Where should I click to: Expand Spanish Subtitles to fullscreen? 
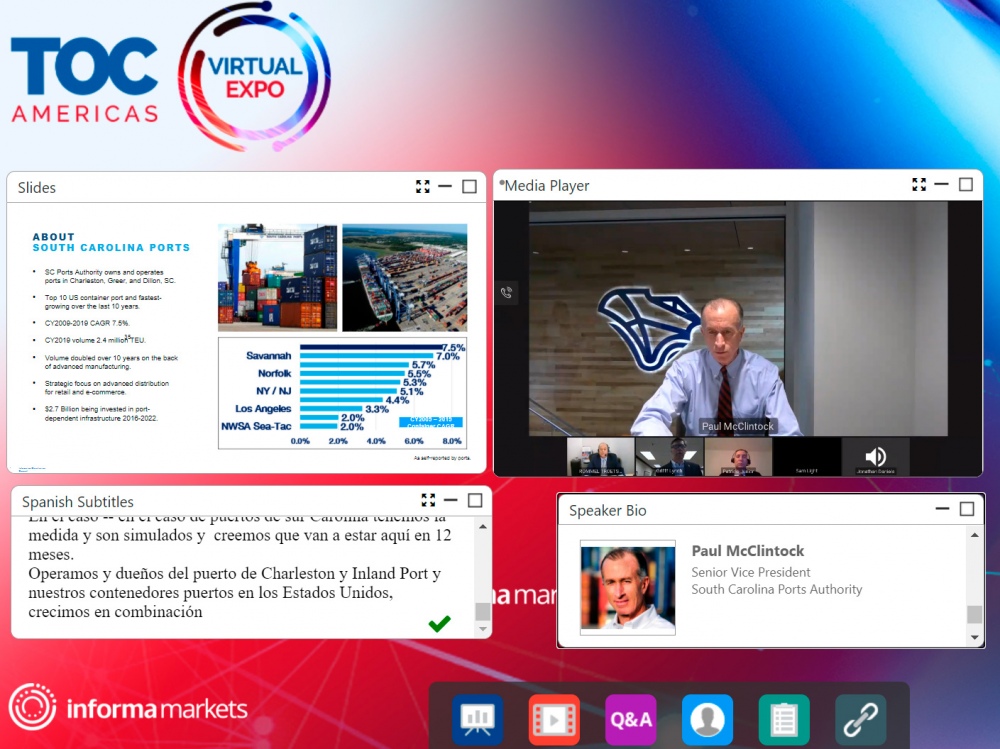pyautogui.click(x=428, y=500)
